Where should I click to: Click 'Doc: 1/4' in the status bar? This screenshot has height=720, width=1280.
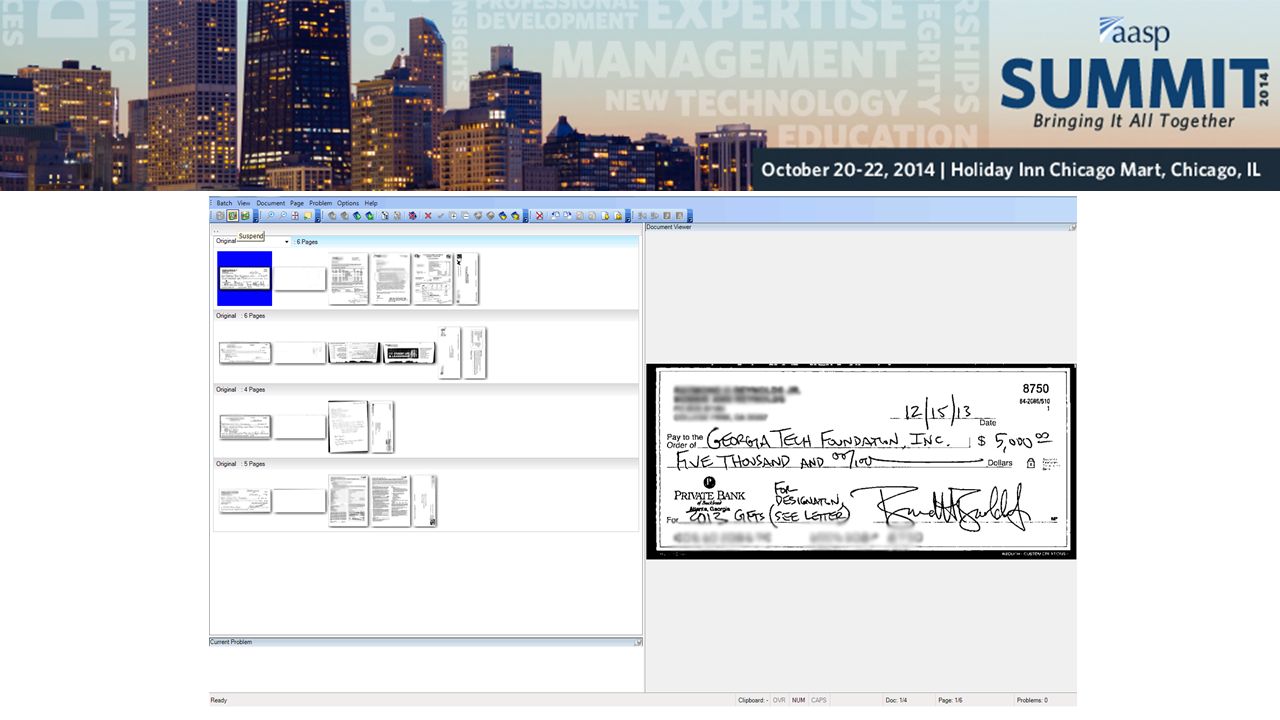tap(896, 700)
